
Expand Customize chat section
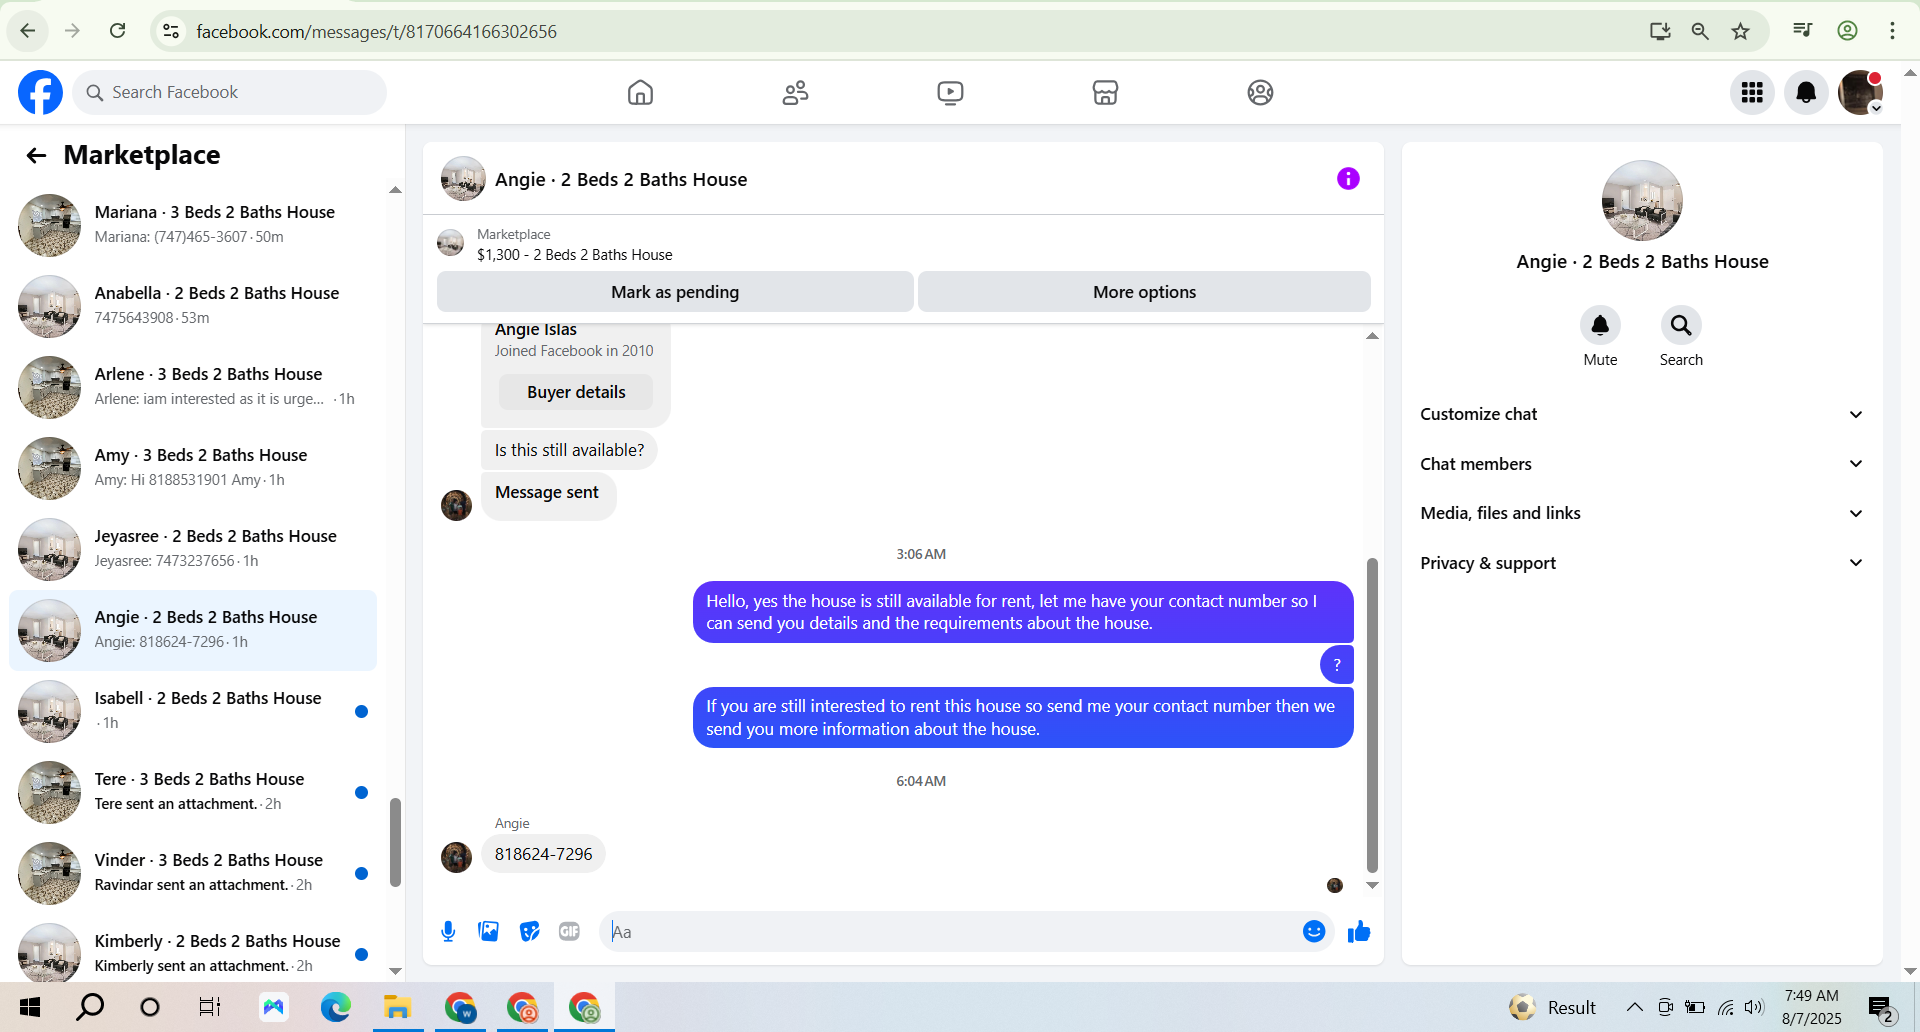click(1642, 414)
